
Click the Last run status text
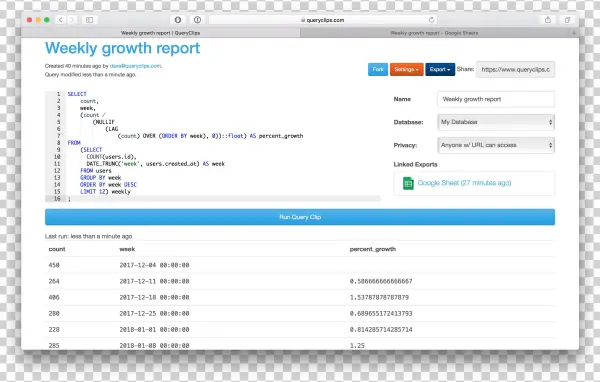[88, 237]
